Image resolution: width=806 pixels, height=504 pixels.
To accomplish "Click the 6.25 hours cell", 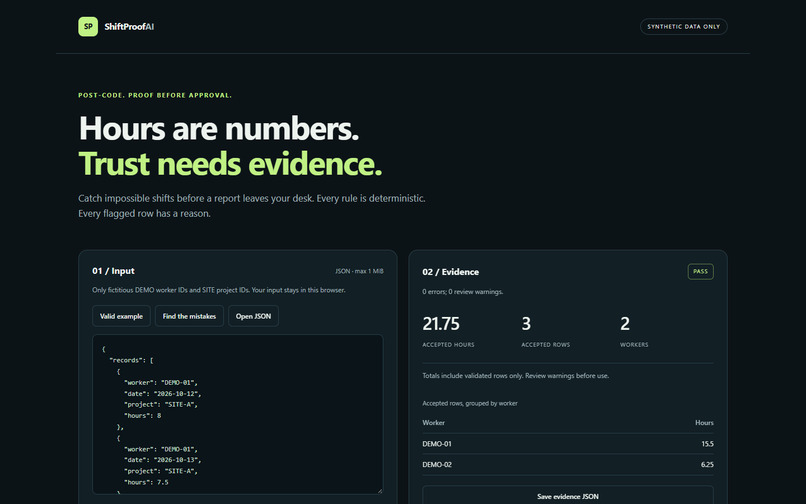I will click(707, 464).
